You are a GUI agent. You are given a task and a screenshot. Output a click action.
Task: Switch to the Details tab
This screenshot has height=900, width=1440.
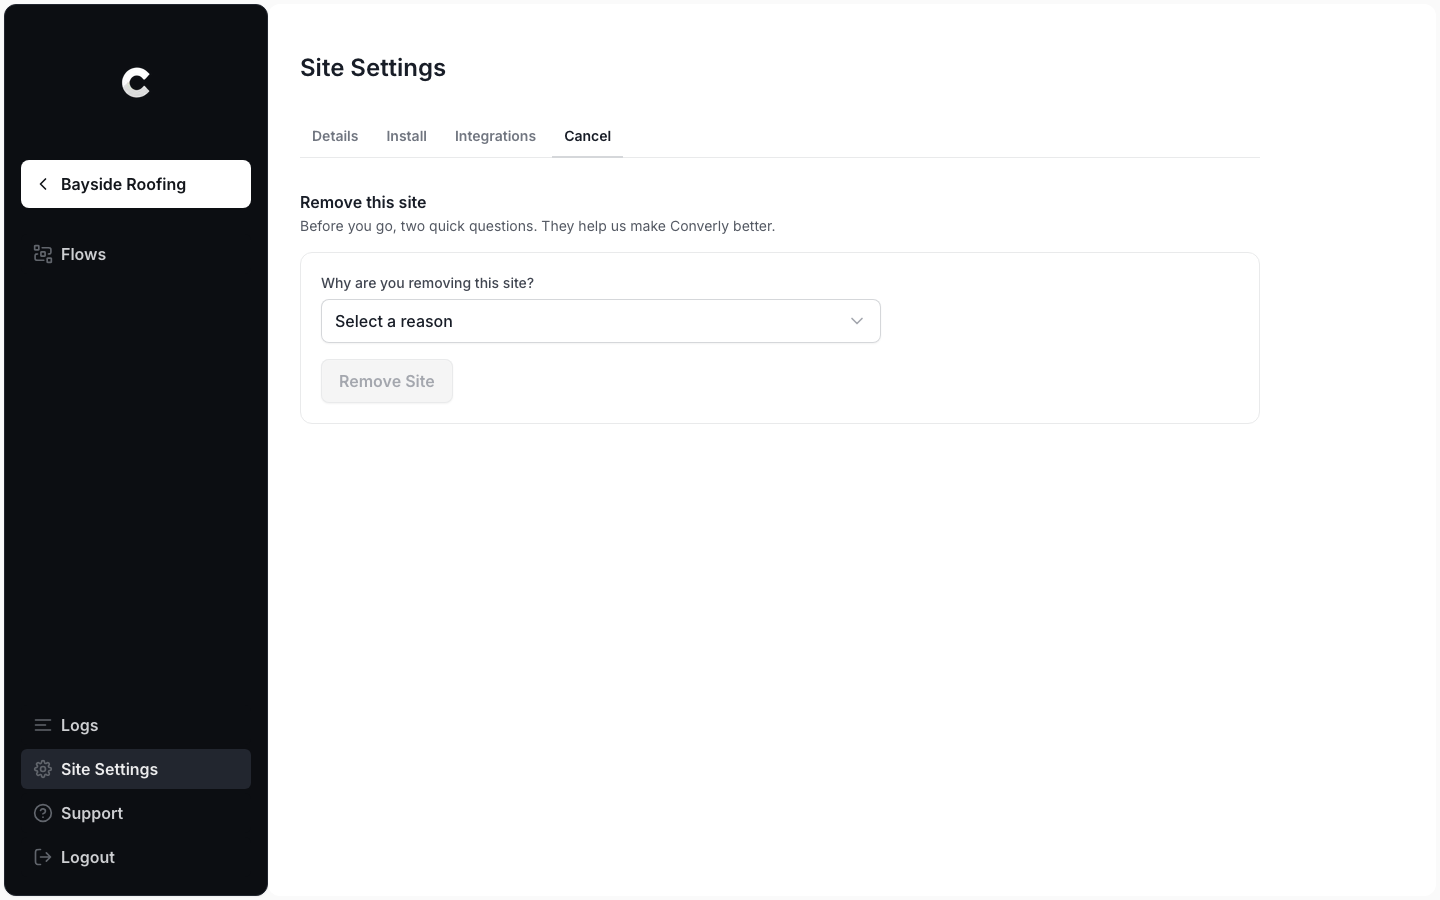coord(335,136)
